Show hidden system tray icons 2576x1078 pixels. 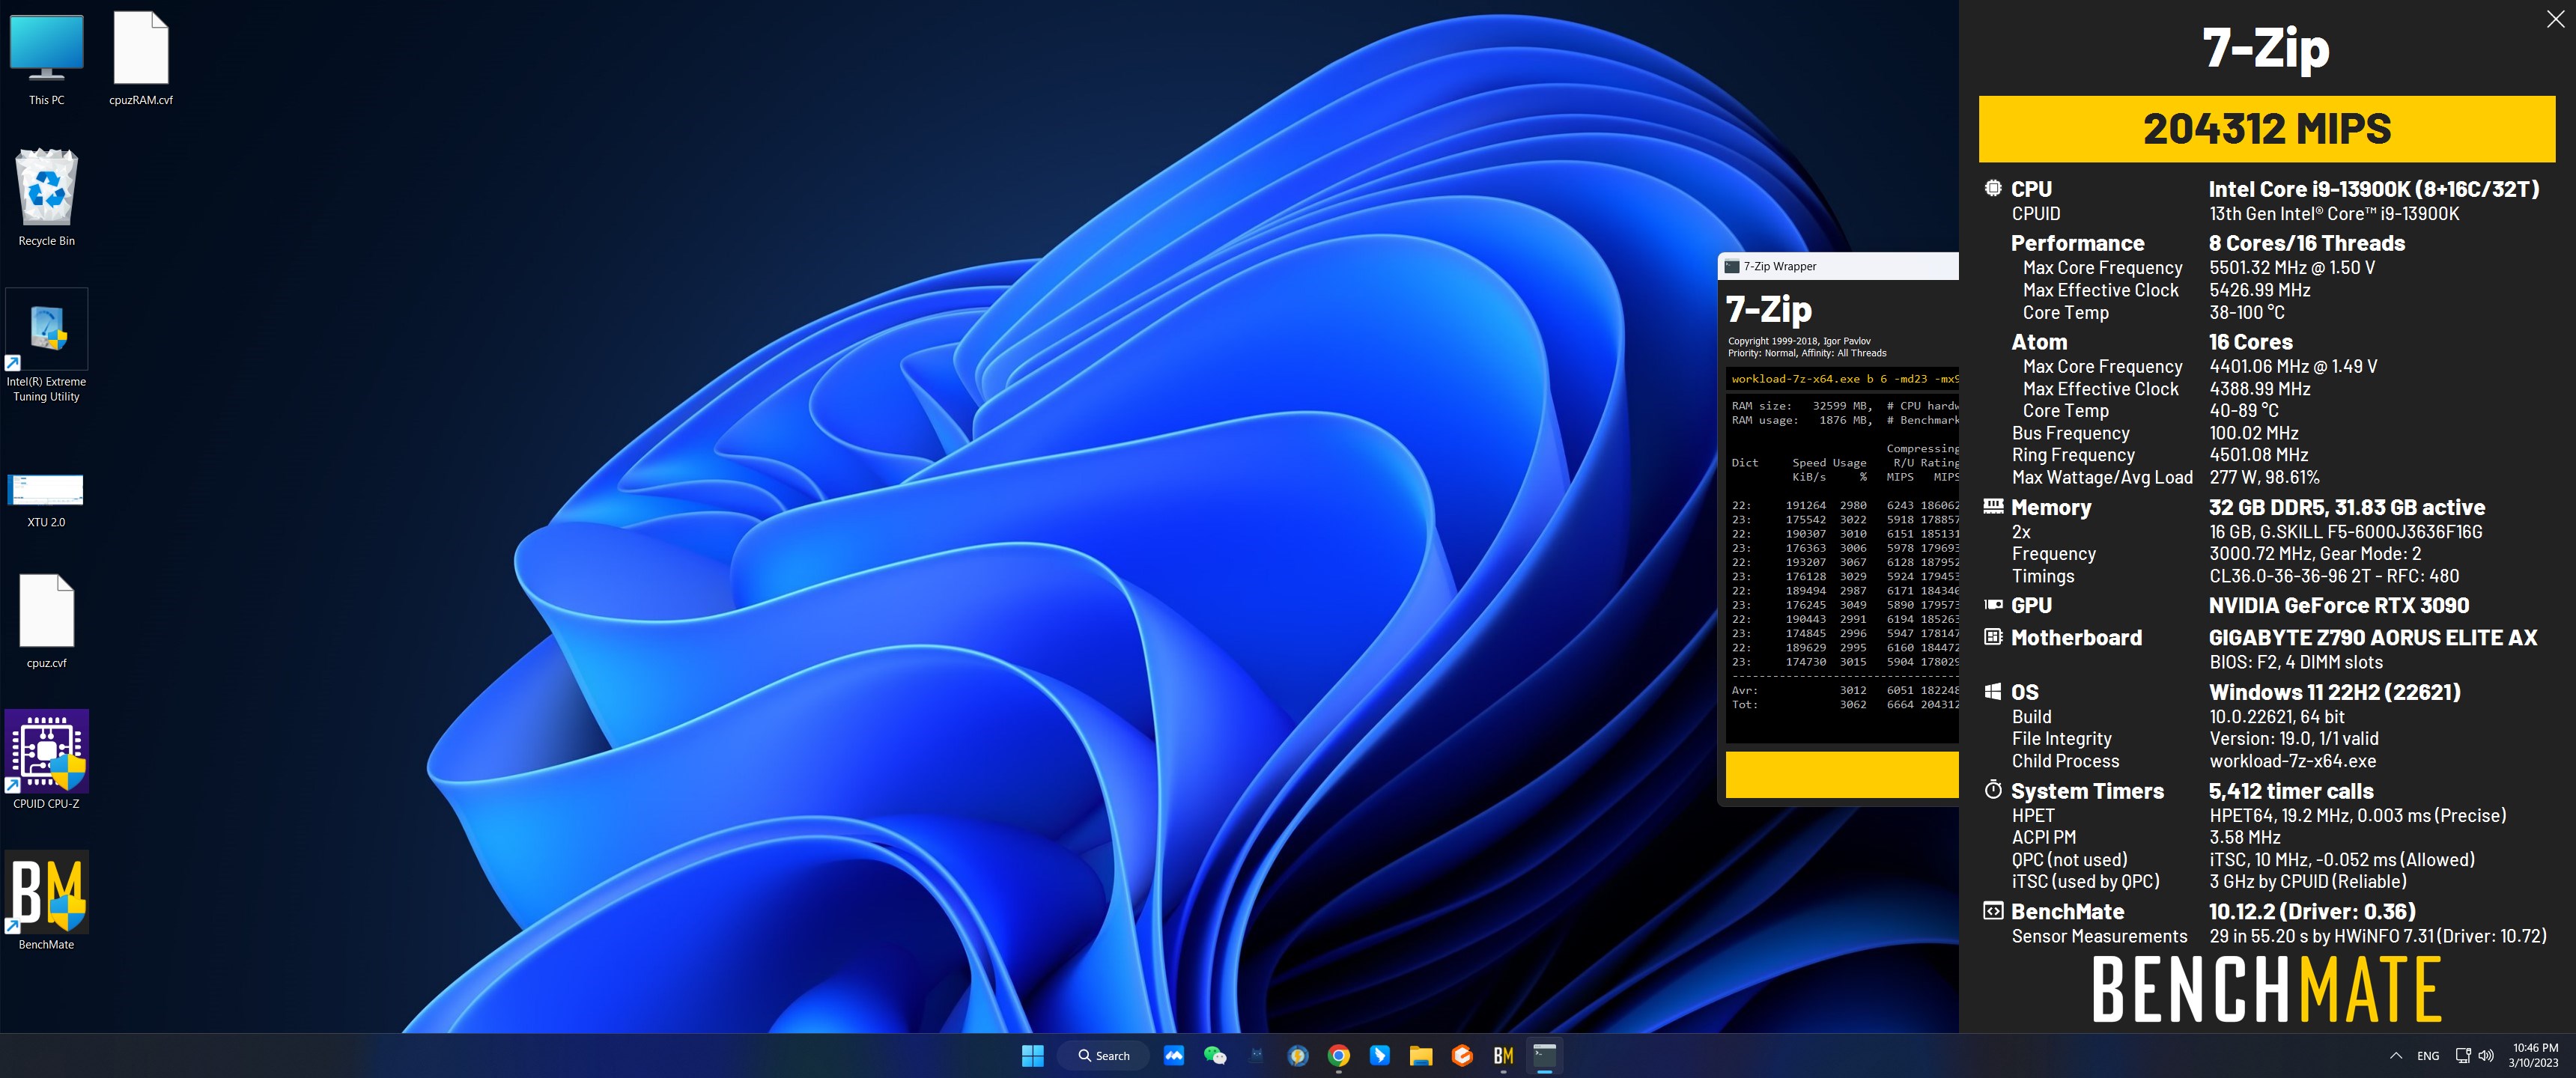click(x=2396, y=1055)
